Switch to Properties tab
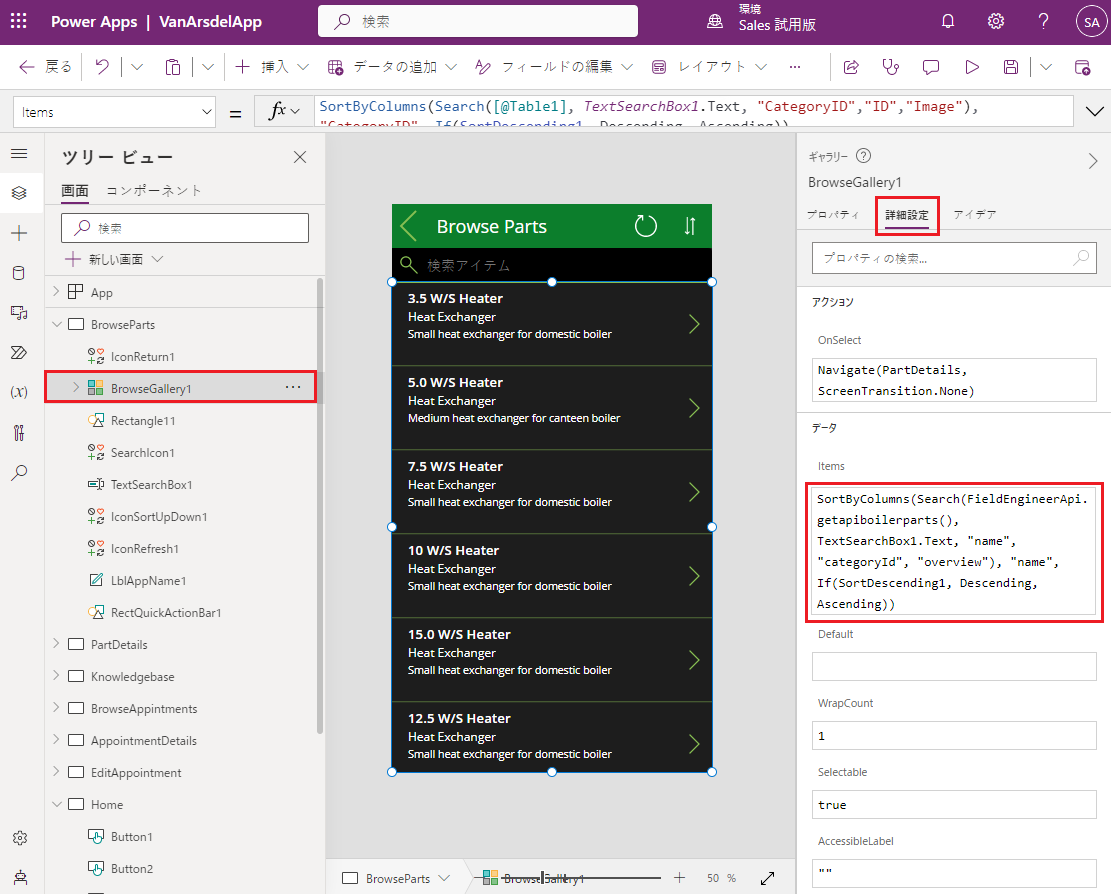This screenshot has width=1111, height=894. [833, 214]
